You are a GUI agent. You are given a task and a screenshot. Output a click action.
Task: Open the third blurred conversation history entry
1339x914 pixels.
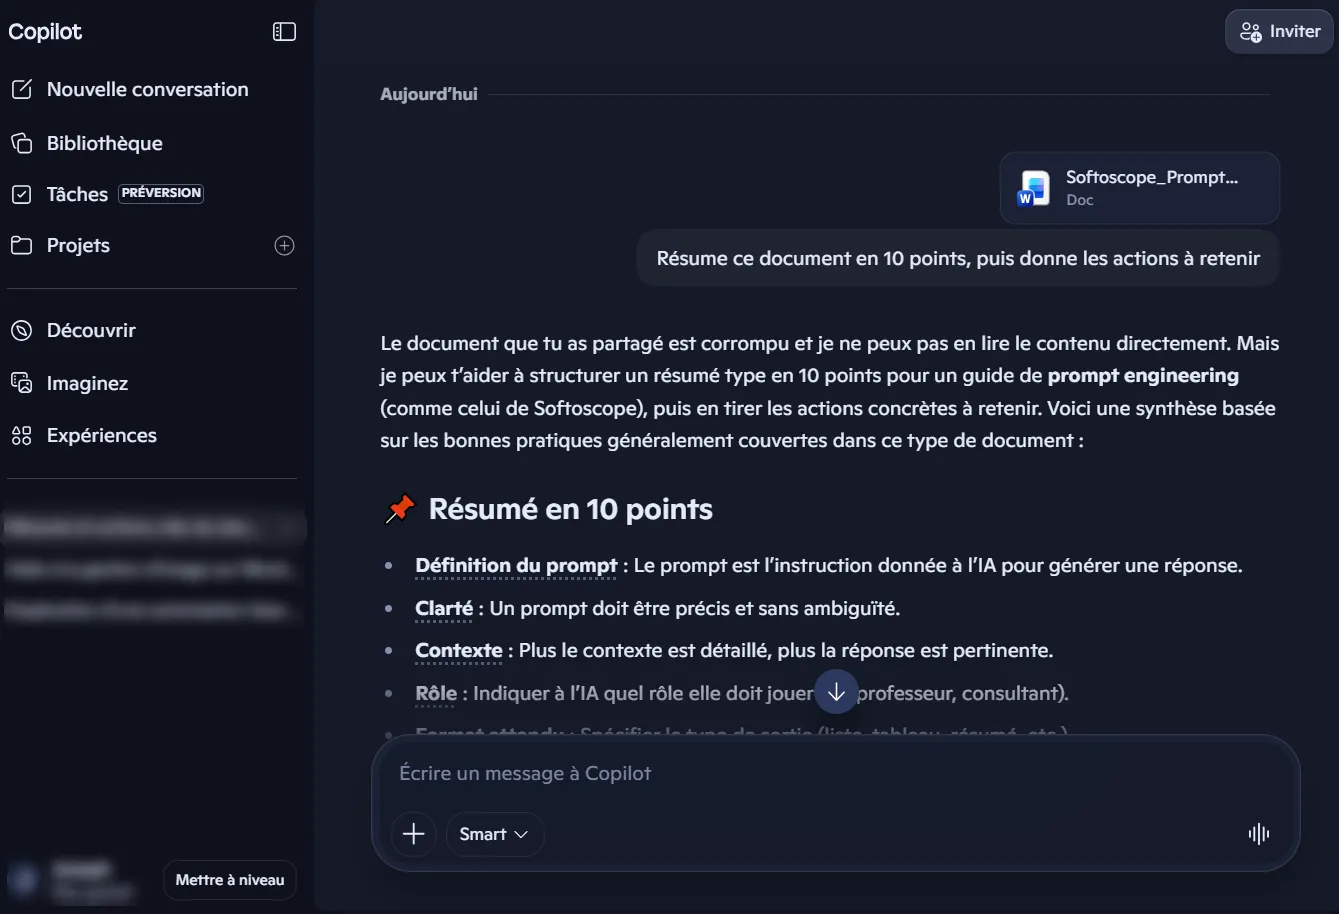click(152, 610)
